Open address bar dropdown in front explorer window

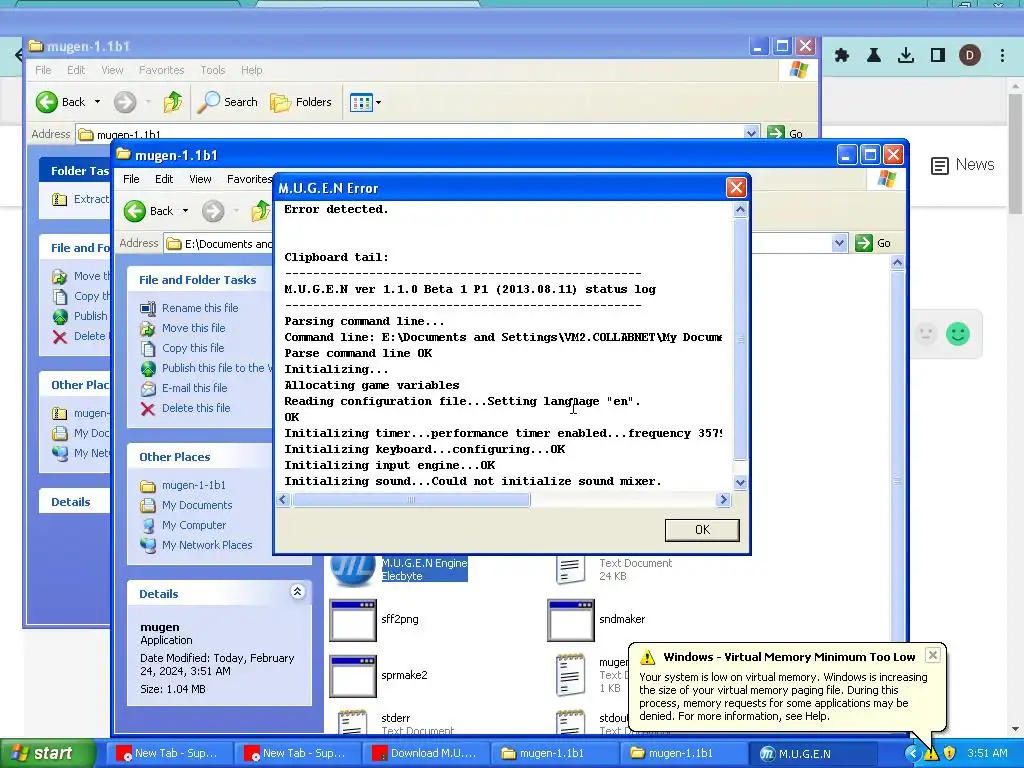click(839, 243)
